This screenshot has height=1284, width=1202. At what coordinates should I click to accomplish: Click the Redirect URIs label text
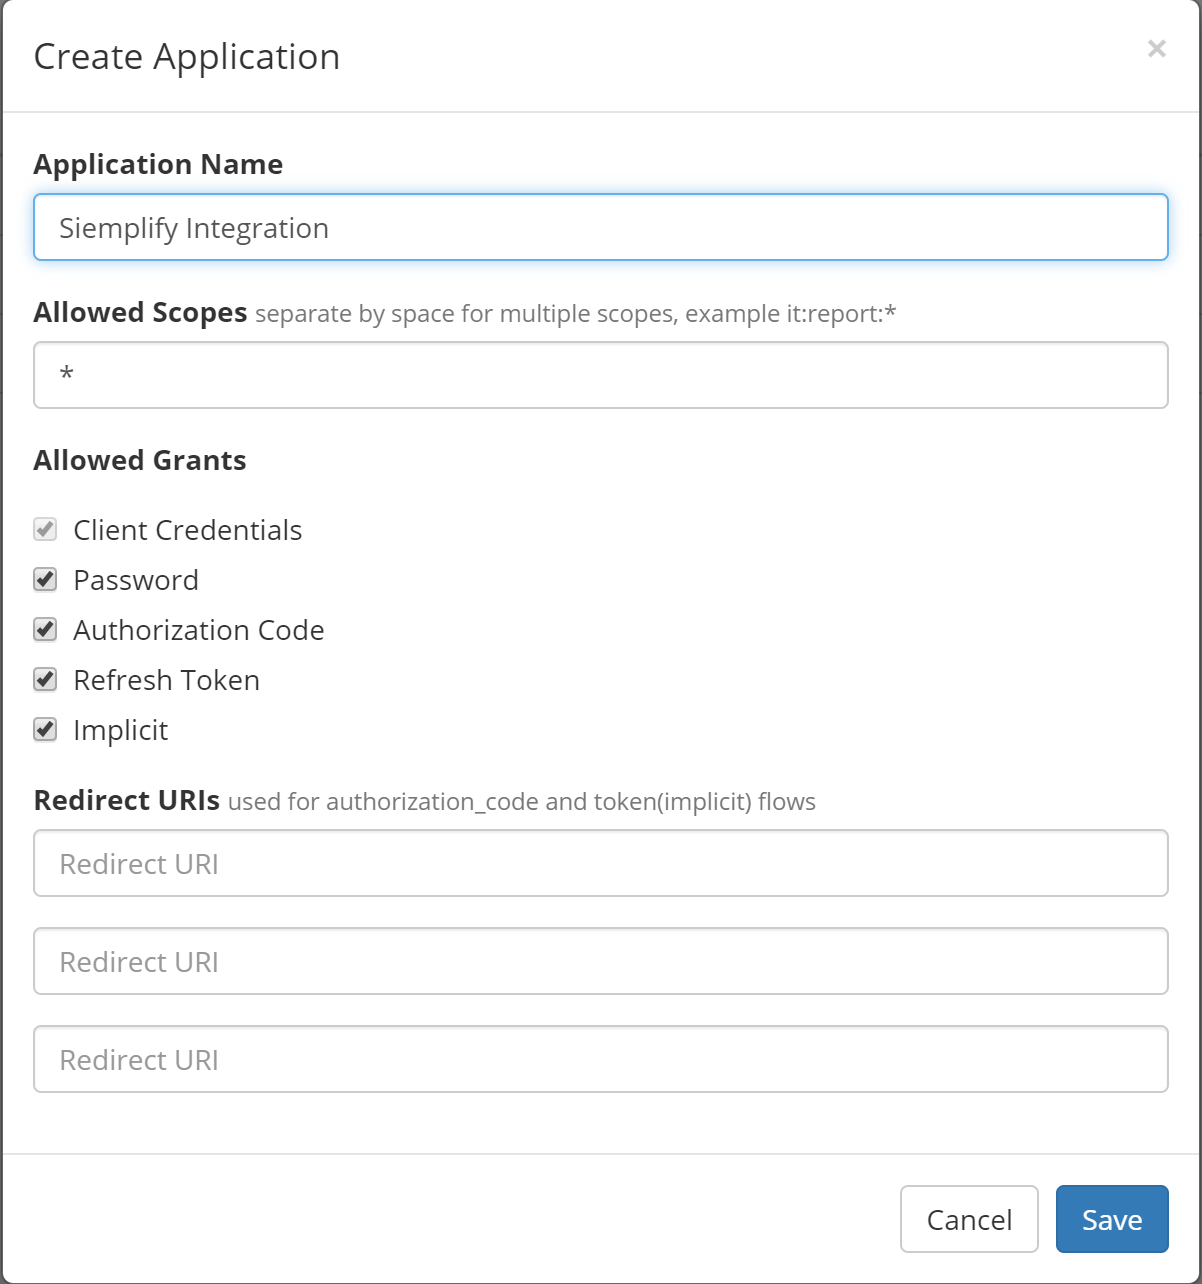coord(126,800)
